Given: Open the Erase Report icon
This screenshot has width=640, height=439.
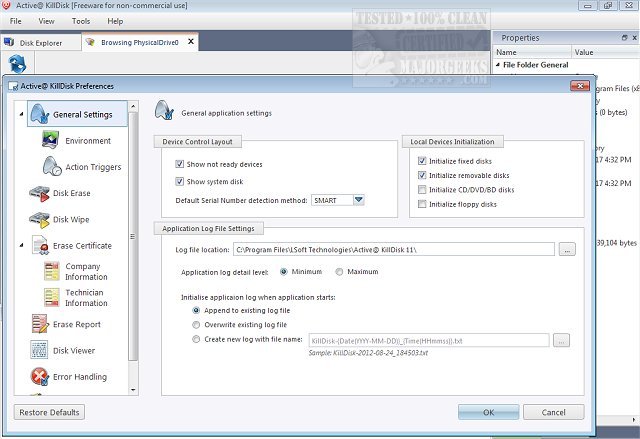Looking at the screenshot, I should point(40,324).
